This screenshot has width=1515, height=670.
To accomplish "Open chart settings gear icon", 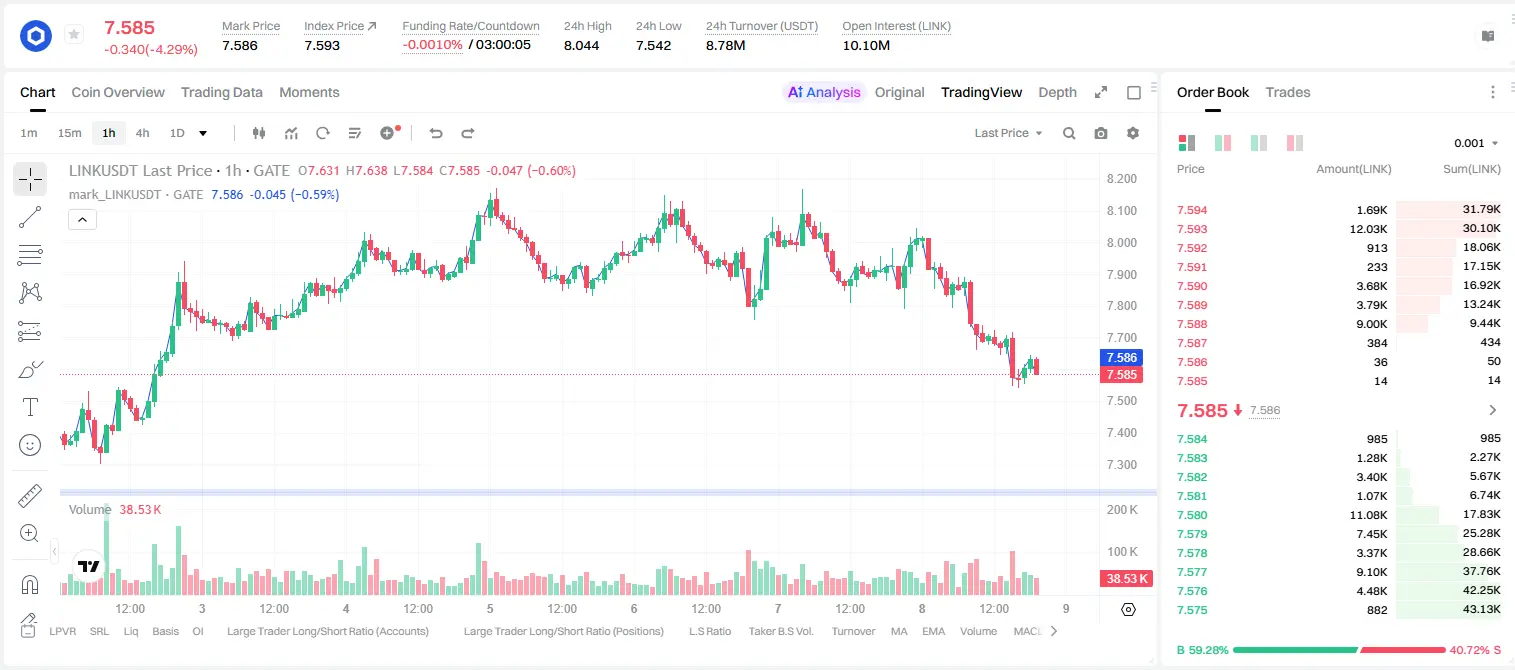I will (1133, 133).
